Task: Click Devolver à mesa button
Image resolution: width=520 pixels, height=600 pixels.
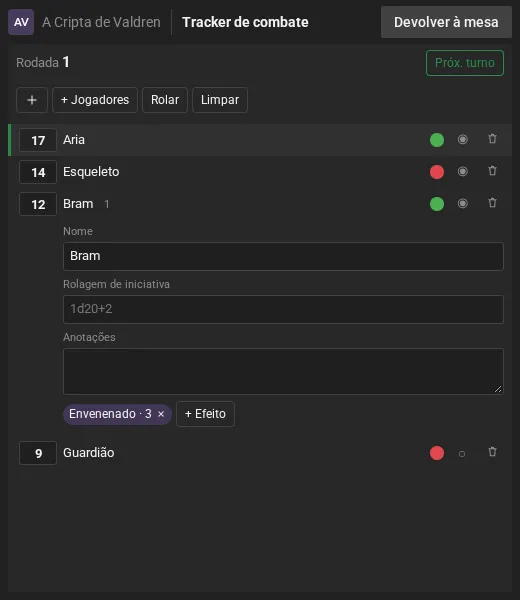Action: click(446, 22)
